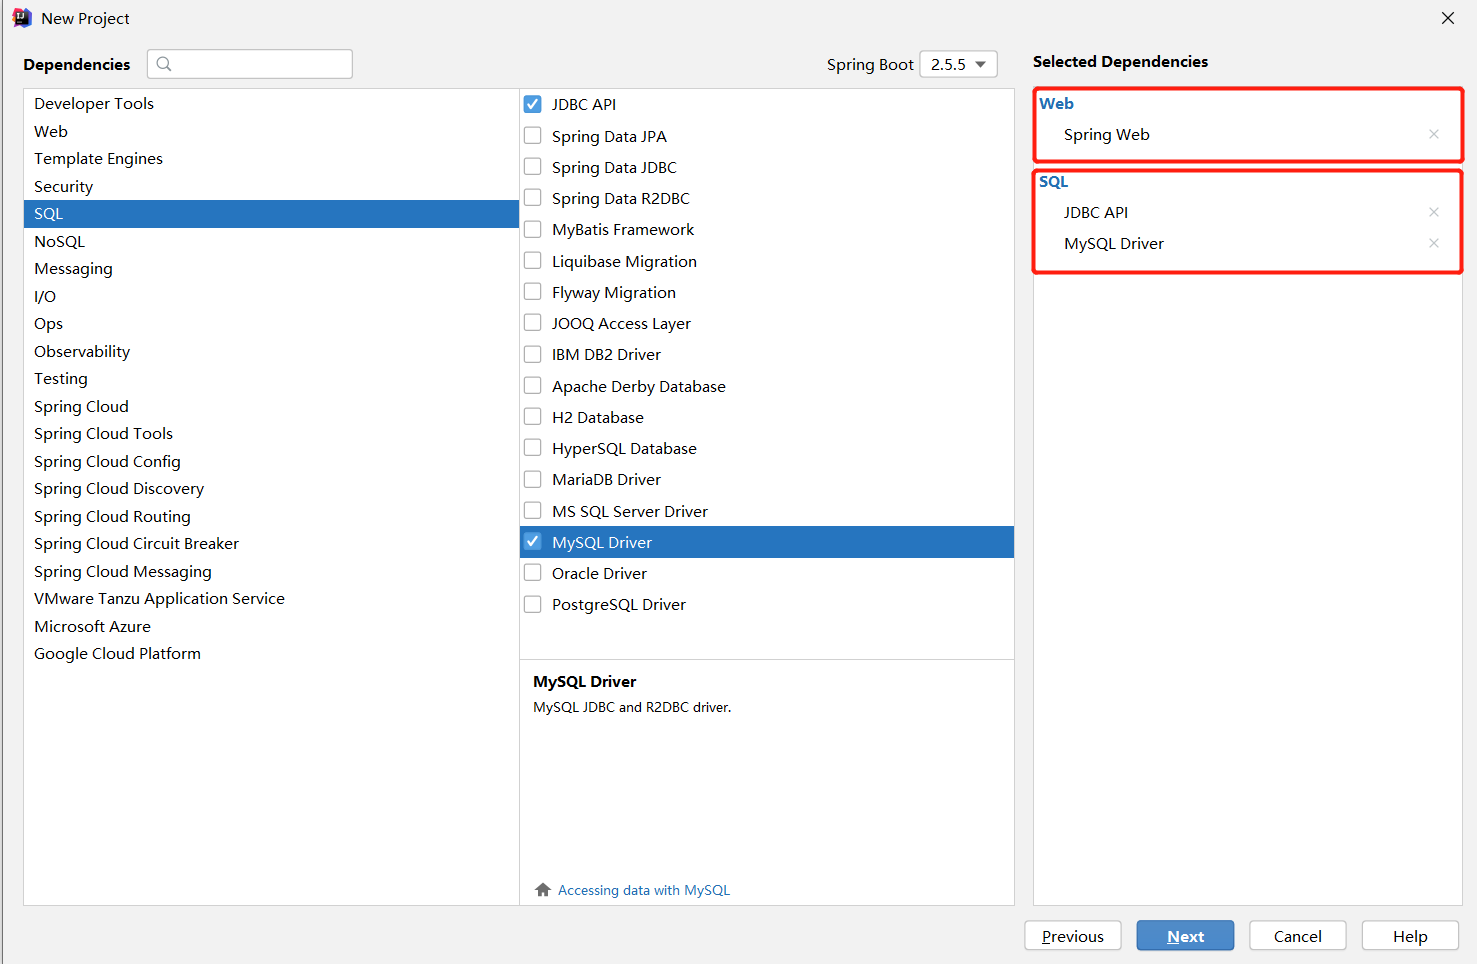
Task: Select Spring Cloud Circuit Breaker
Action: coord(271,543)
